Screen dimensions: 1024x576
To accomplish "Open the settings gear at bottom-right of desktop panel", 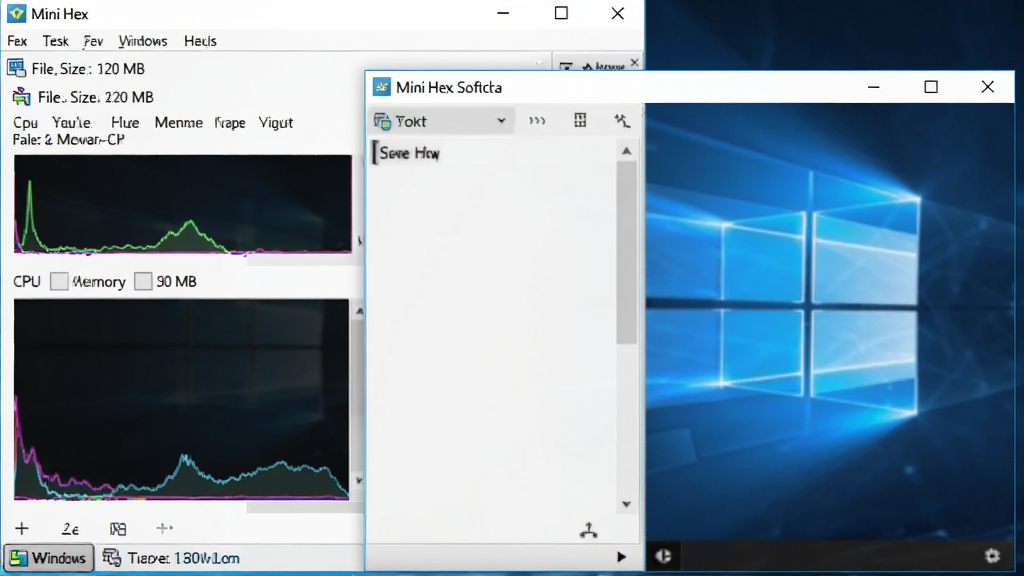I will click(992, 556).
